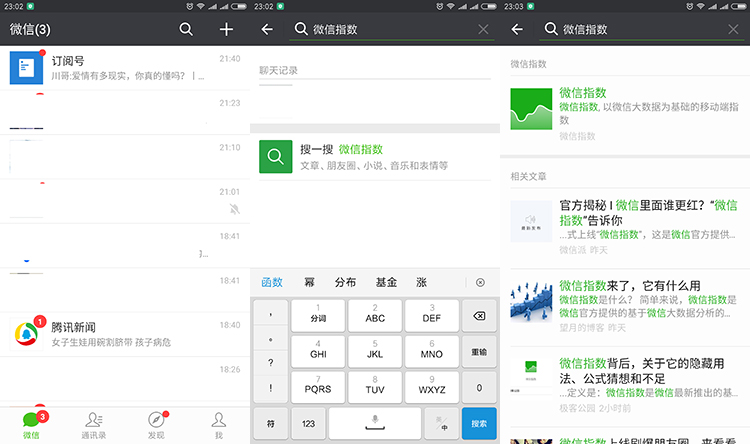The image size is (750, 444).
Task: Tap the TUV key on keypad
Action: click(375, 387)
